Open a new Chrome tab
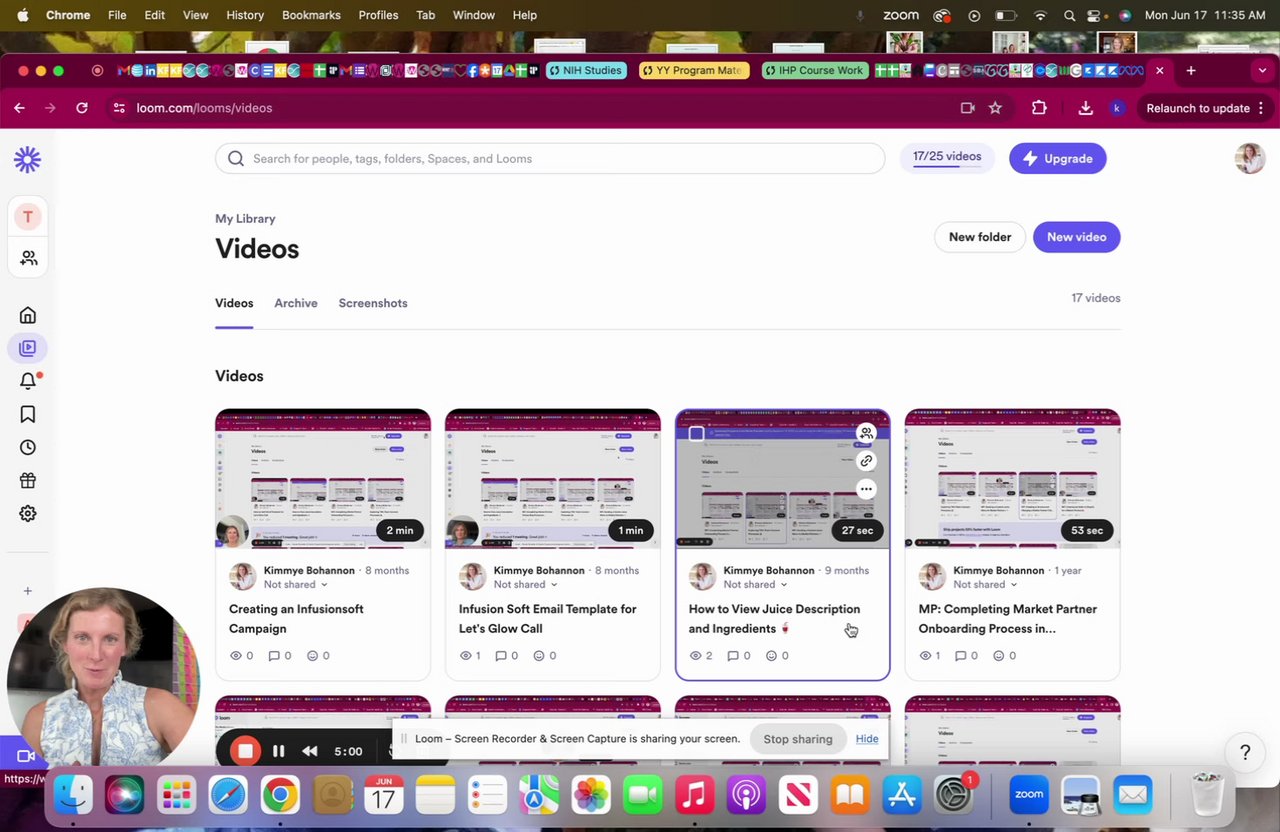This screenshot has height=832, width=1280. (1191, 71)
